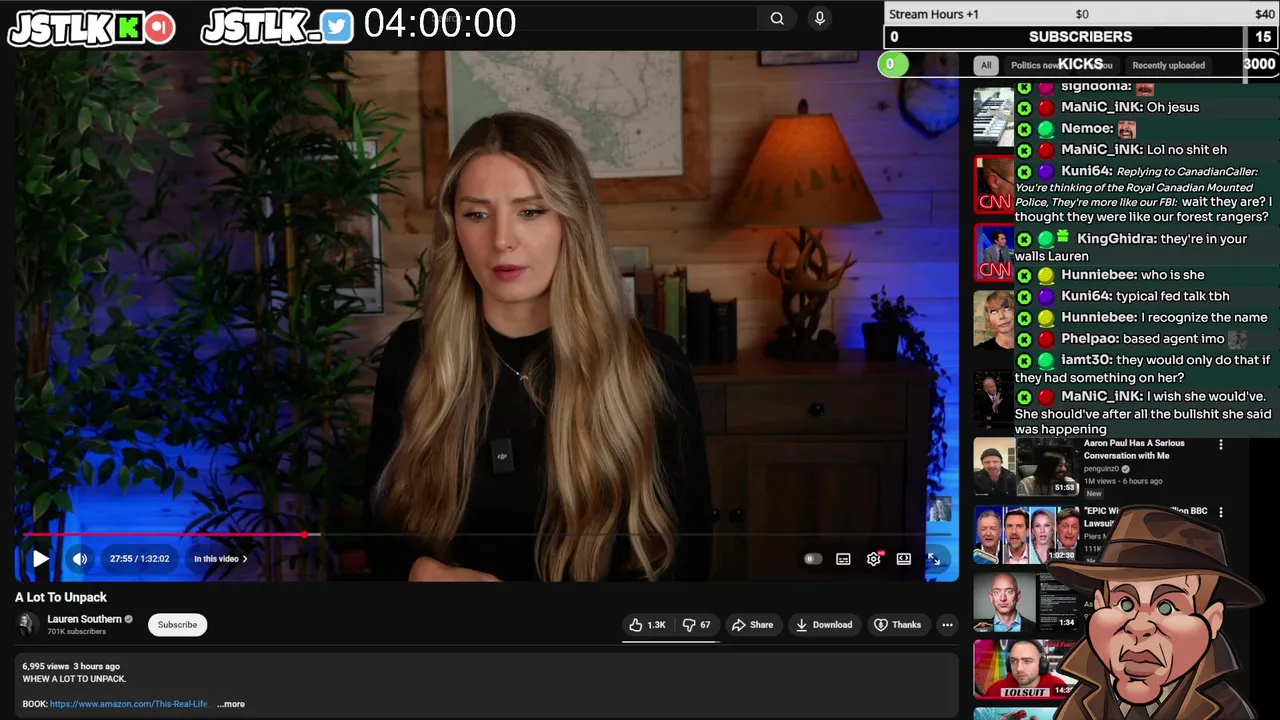Open options menu for Aaron Paul video

(1220, 444)
